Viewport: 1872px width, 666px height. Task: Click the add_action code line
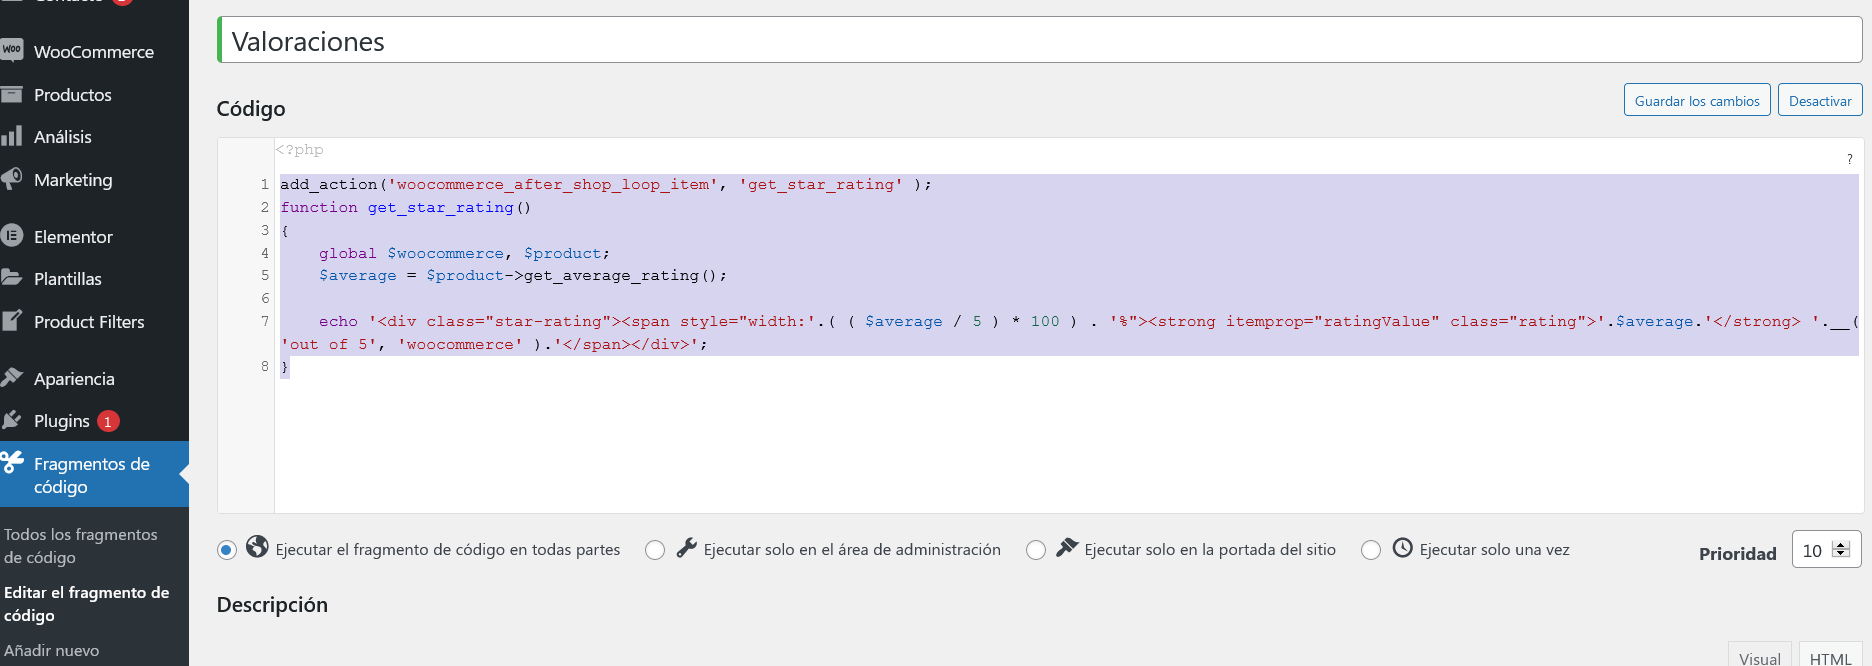pos(606,184)
